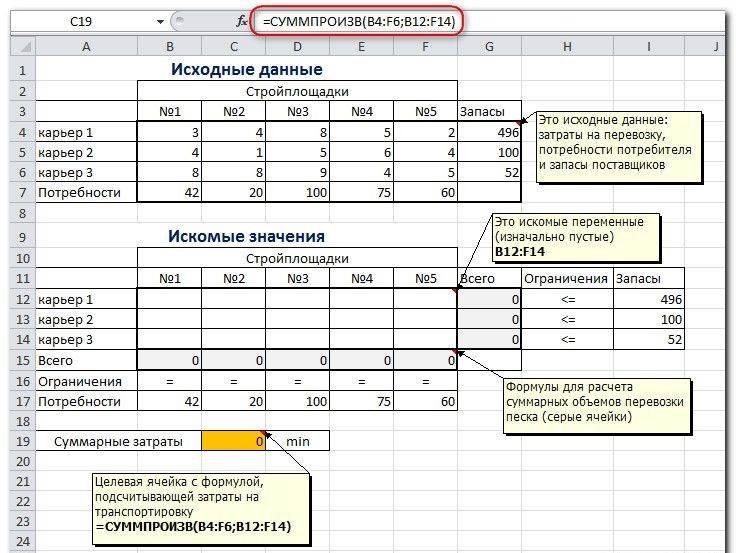The width and height of the screenshot is (736, 553).
Task: Click the Name Box showing C19
Action: tap(81, 22)
